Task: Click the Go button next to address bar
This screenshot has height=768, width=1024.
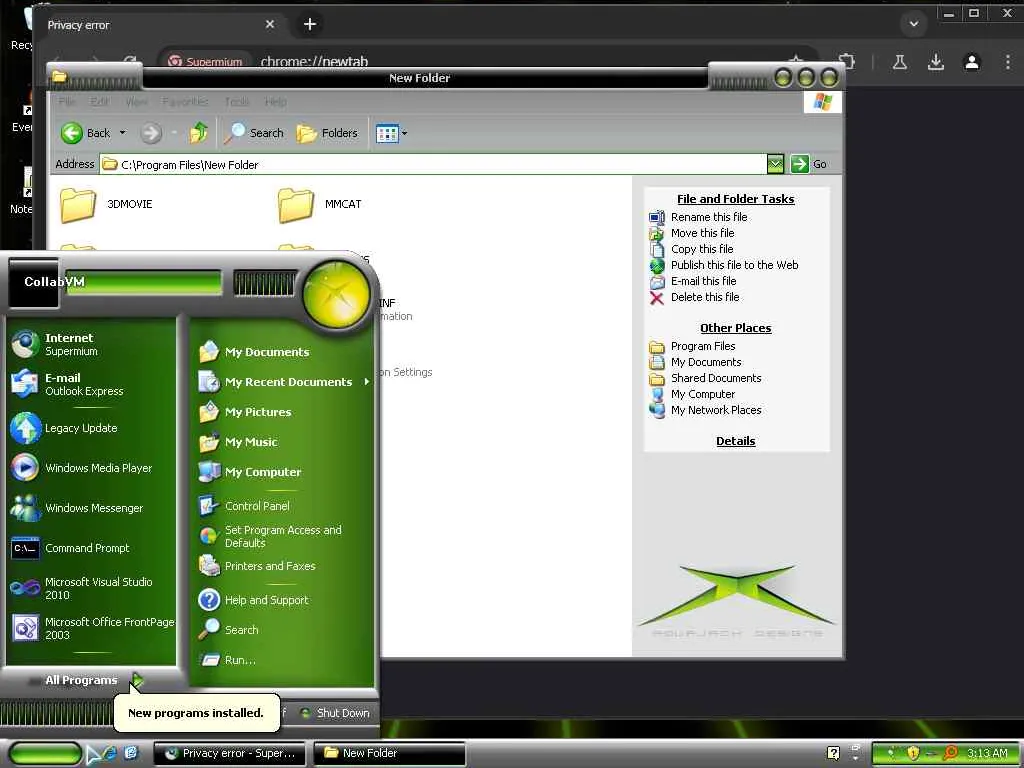Action: [808, 164]
